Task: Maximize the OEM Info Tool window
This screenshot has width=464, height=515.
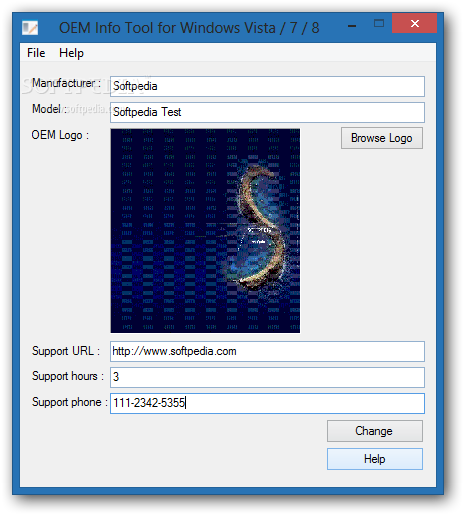Action: pyautogui.click(x=379, y=23)
